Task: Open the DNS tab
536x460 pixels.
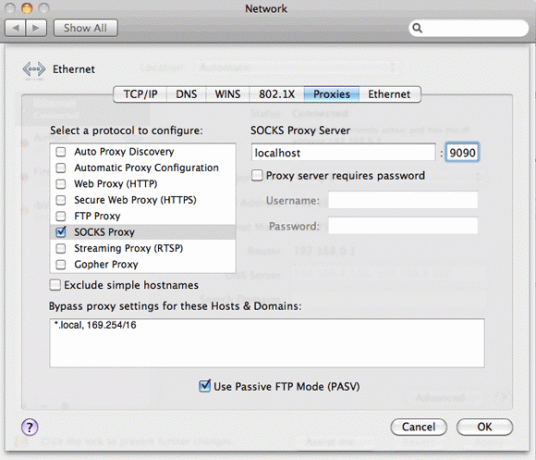Action: [x=186, y=94]
